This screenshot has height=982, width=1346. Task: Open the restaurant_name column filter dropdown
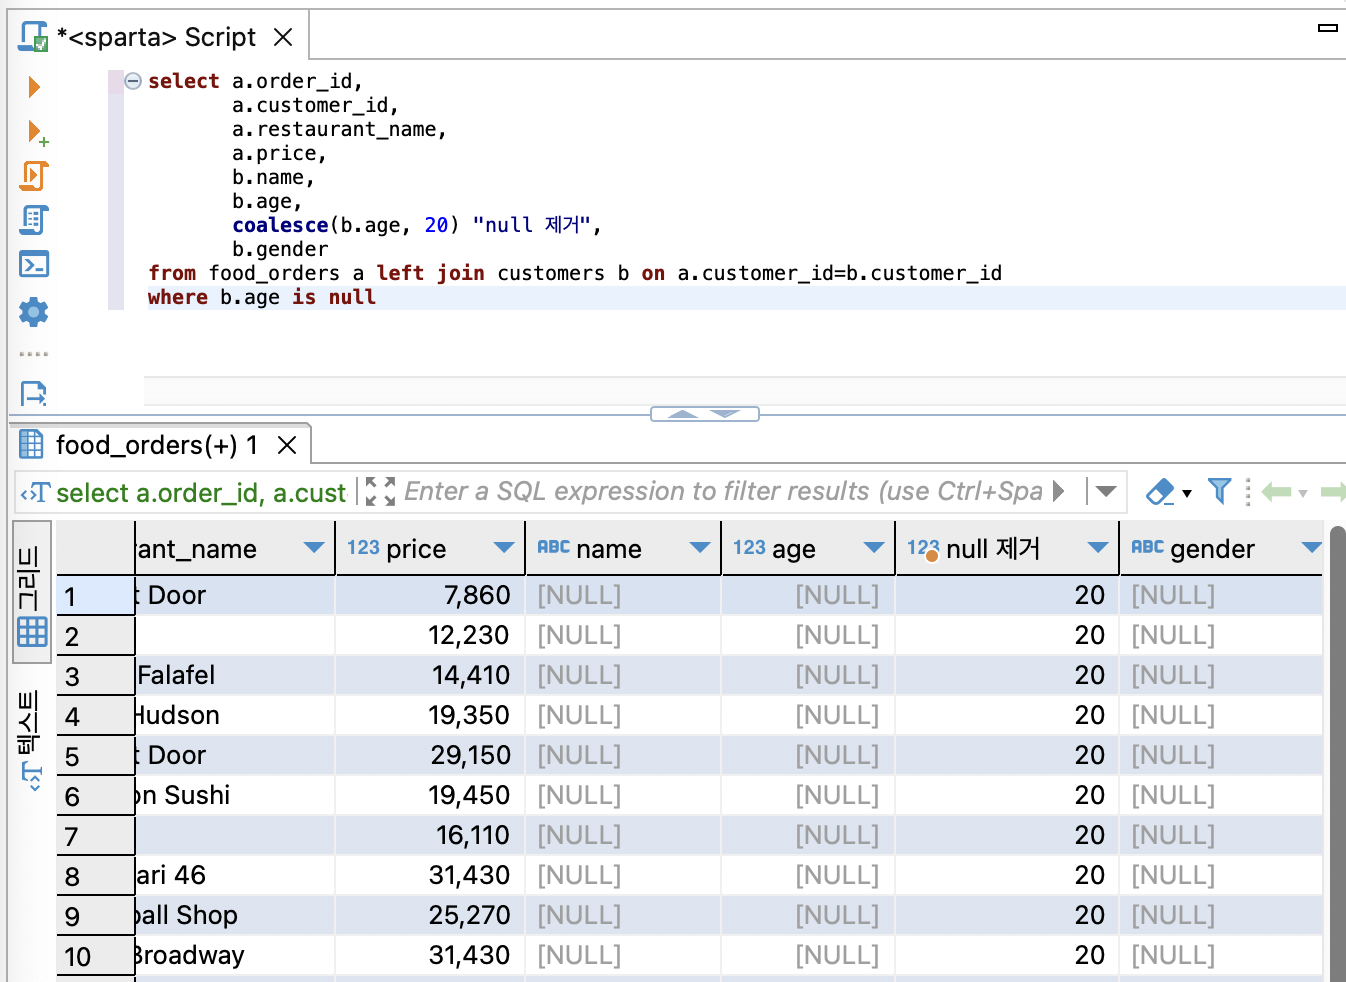[314, 548]
